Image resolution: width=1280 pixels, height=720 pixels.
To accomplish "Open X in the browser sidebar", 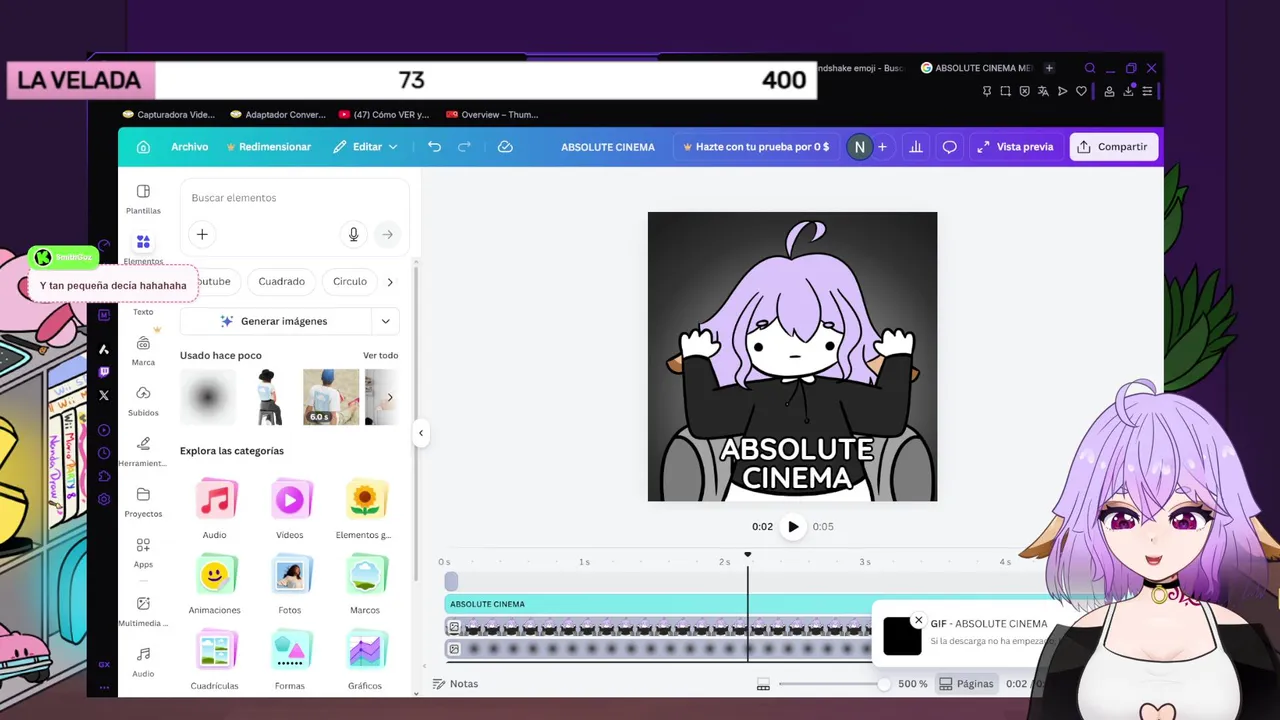I will click(104, 395).
